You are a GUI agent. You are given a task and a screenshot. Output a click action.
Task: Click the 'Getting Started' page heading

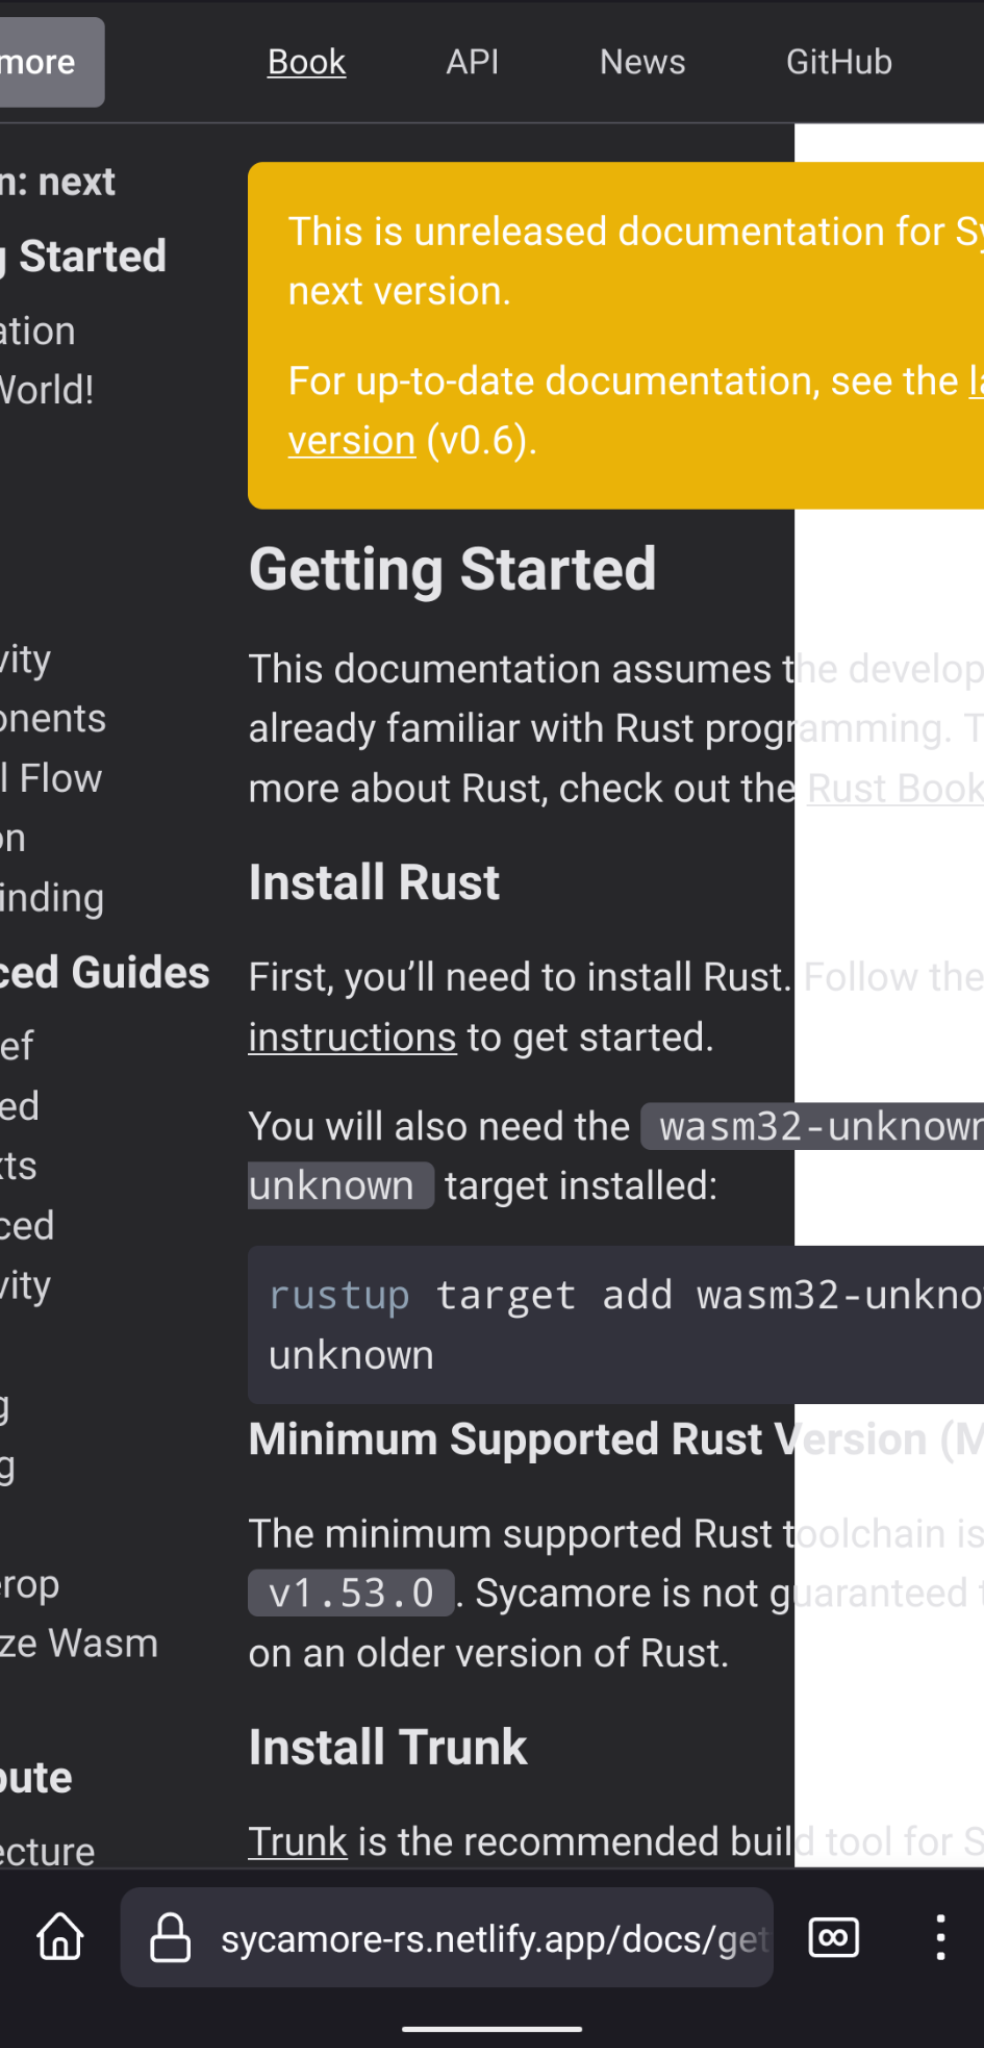pyautogui.click(x=452, y=569)
